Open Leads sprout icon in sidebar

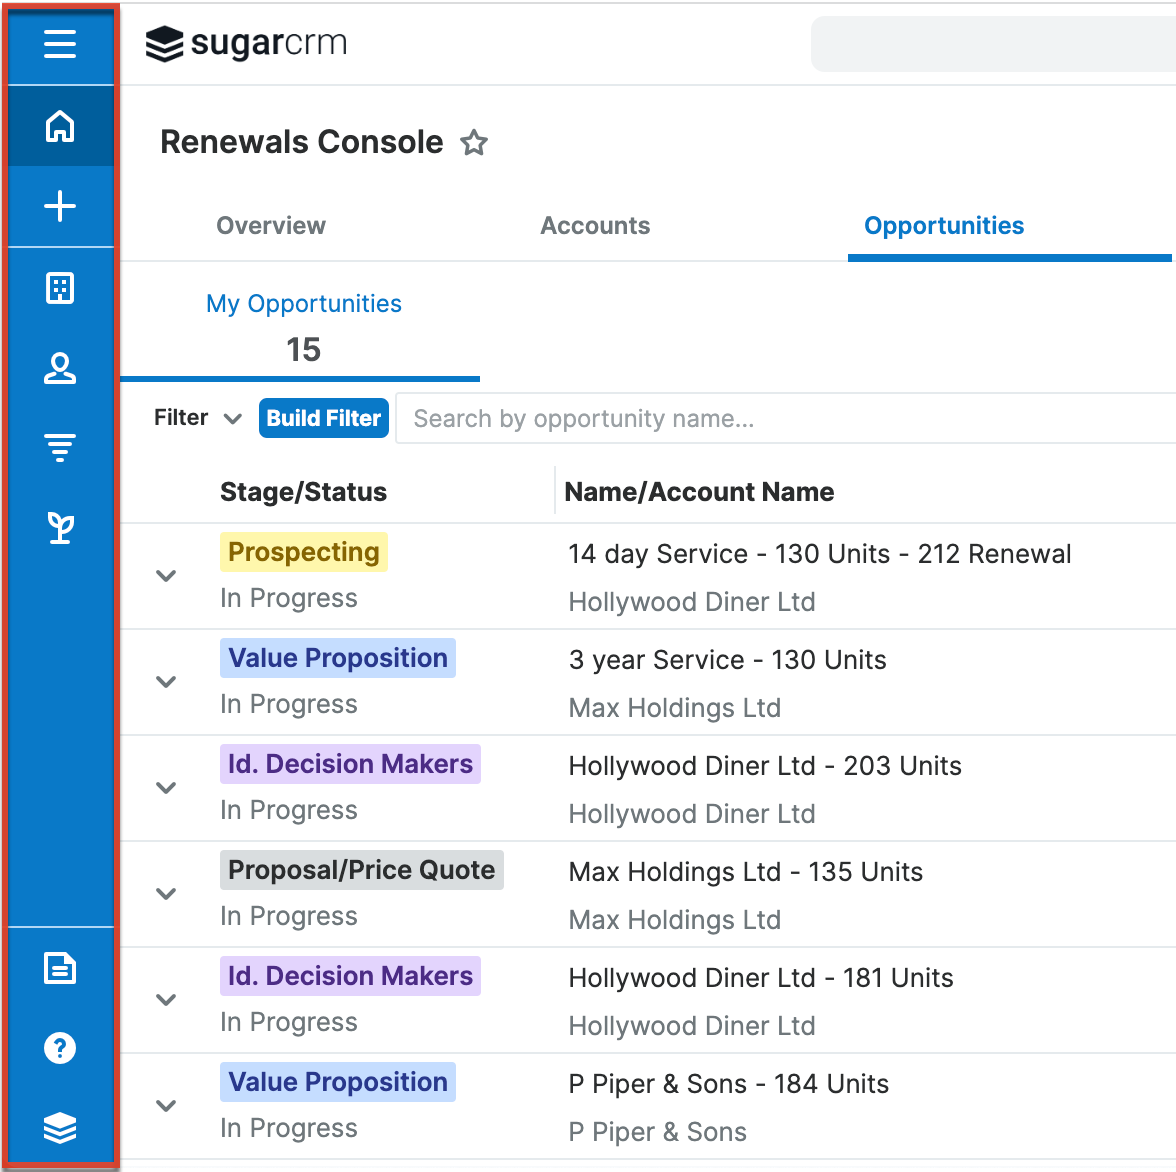click(60, 528)
